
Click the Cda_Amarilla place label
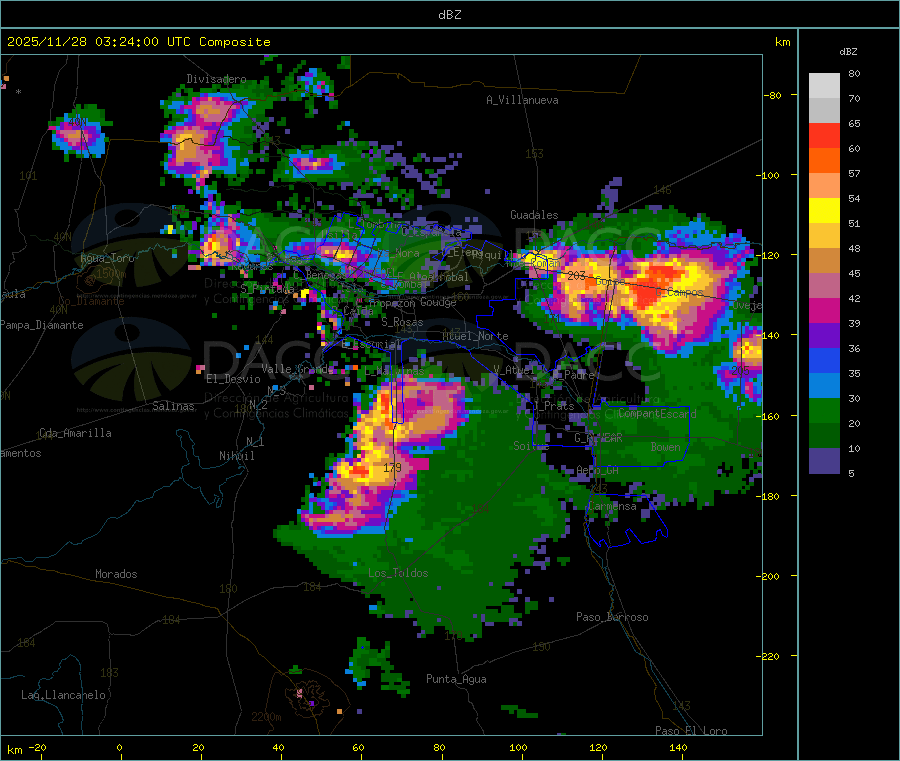(x=75, y=433)
